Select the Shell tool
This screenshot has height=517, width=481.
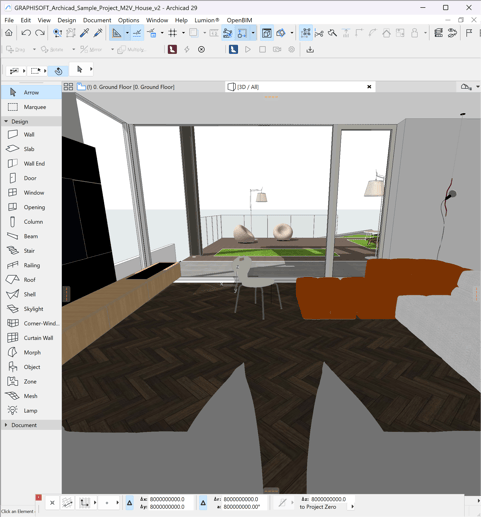pyautogui.click(x=31, y=294)
